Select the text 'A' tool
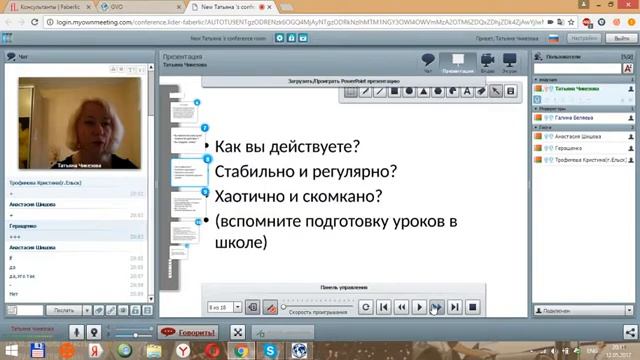 click(467, 91)
